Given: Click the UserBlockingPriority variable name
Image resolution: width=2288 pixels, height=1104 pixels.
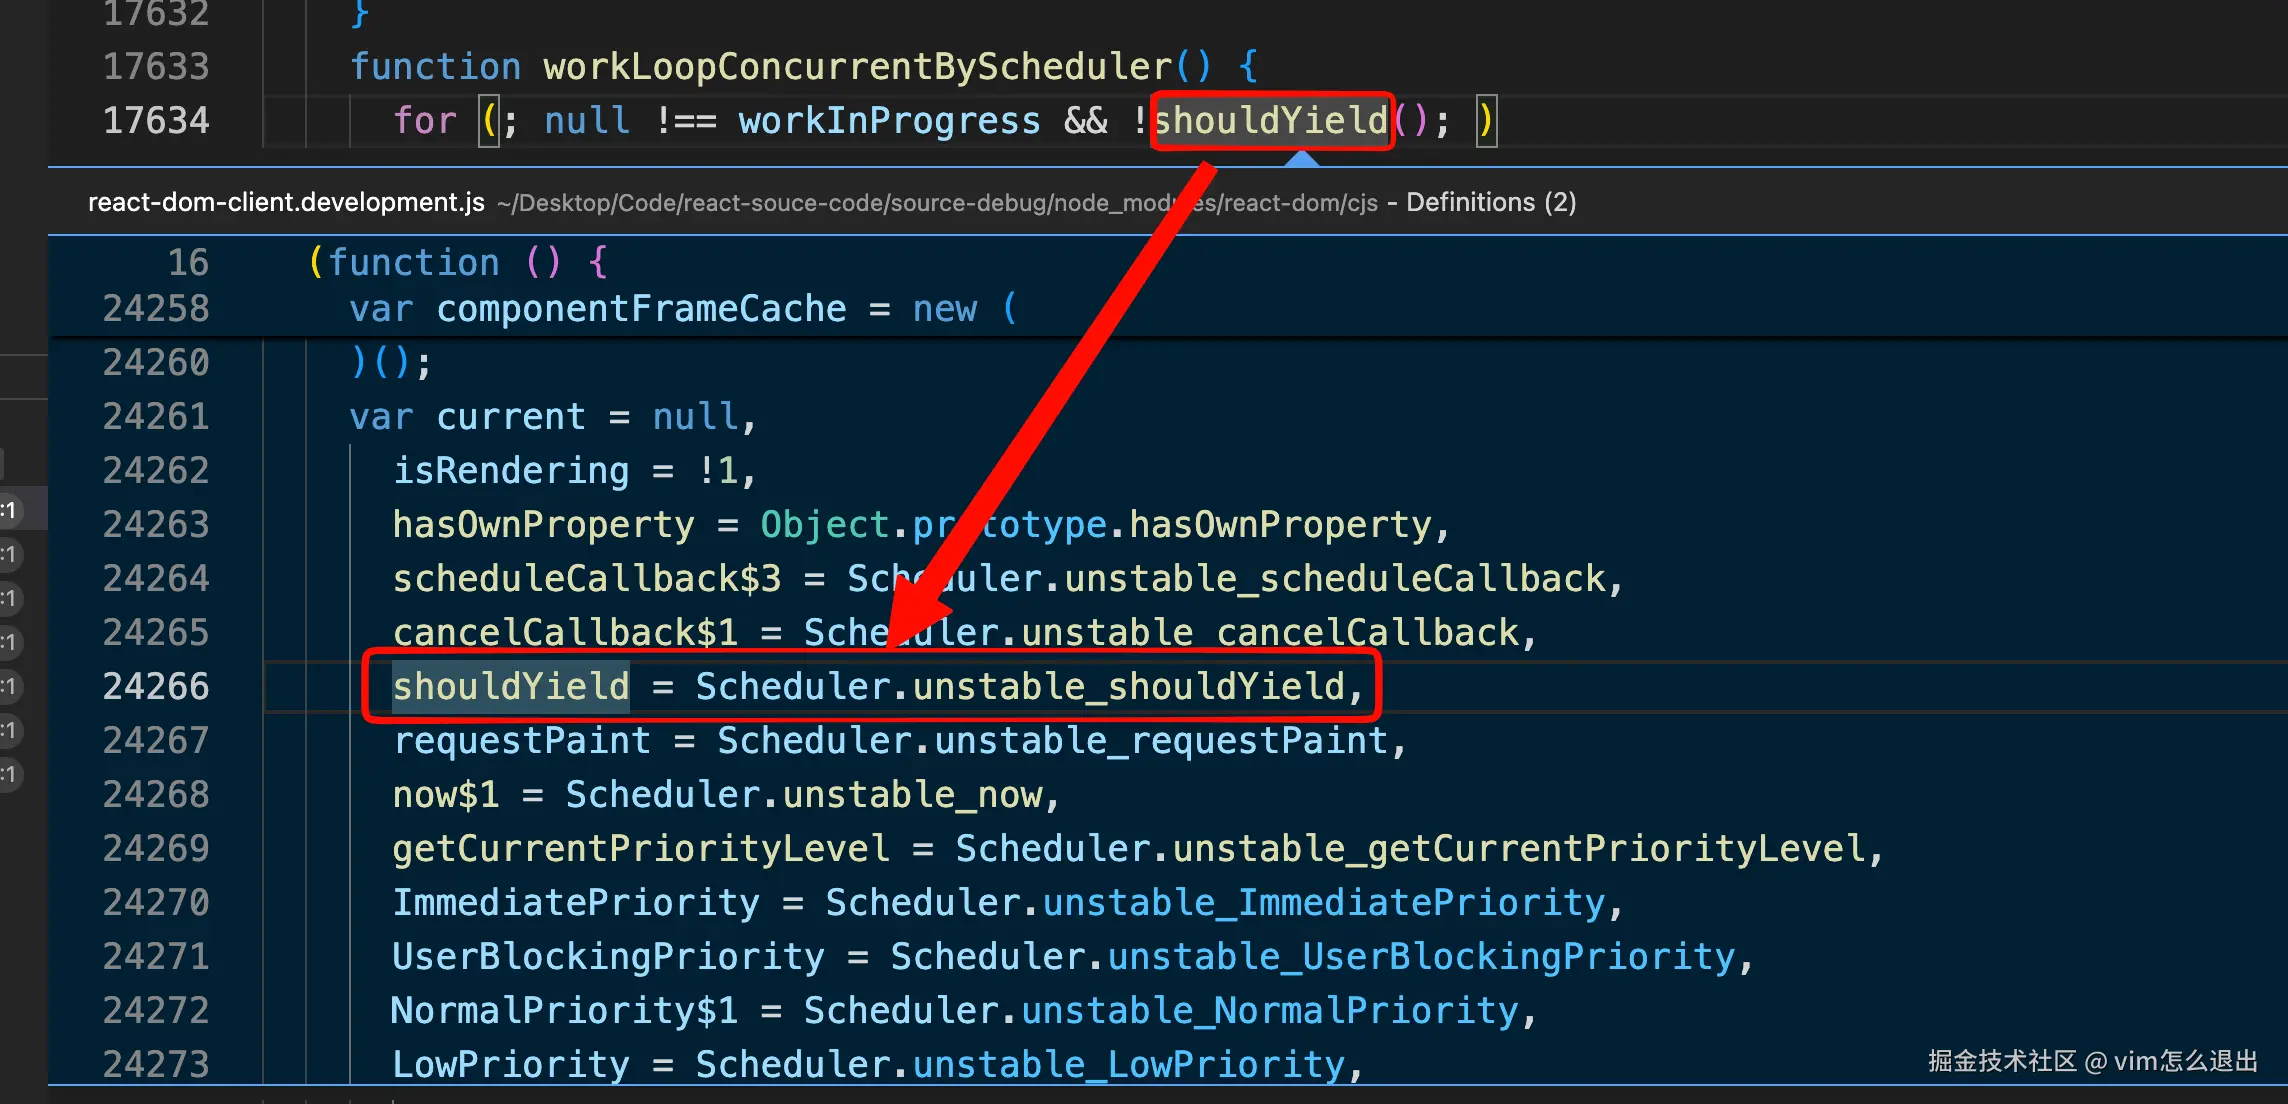Looking at the screenshot, I should tap(608, 956).
